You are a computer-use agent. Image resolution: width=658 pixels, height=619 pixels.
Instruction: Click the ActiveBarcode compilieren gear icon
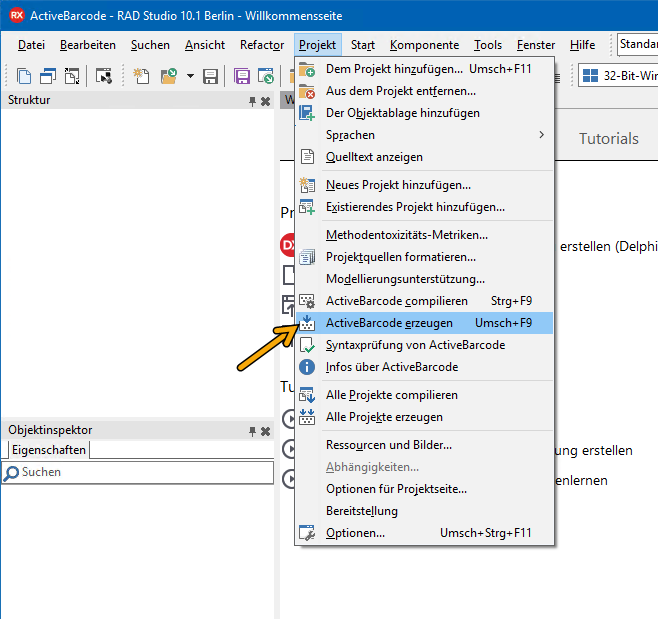[307, 301]
